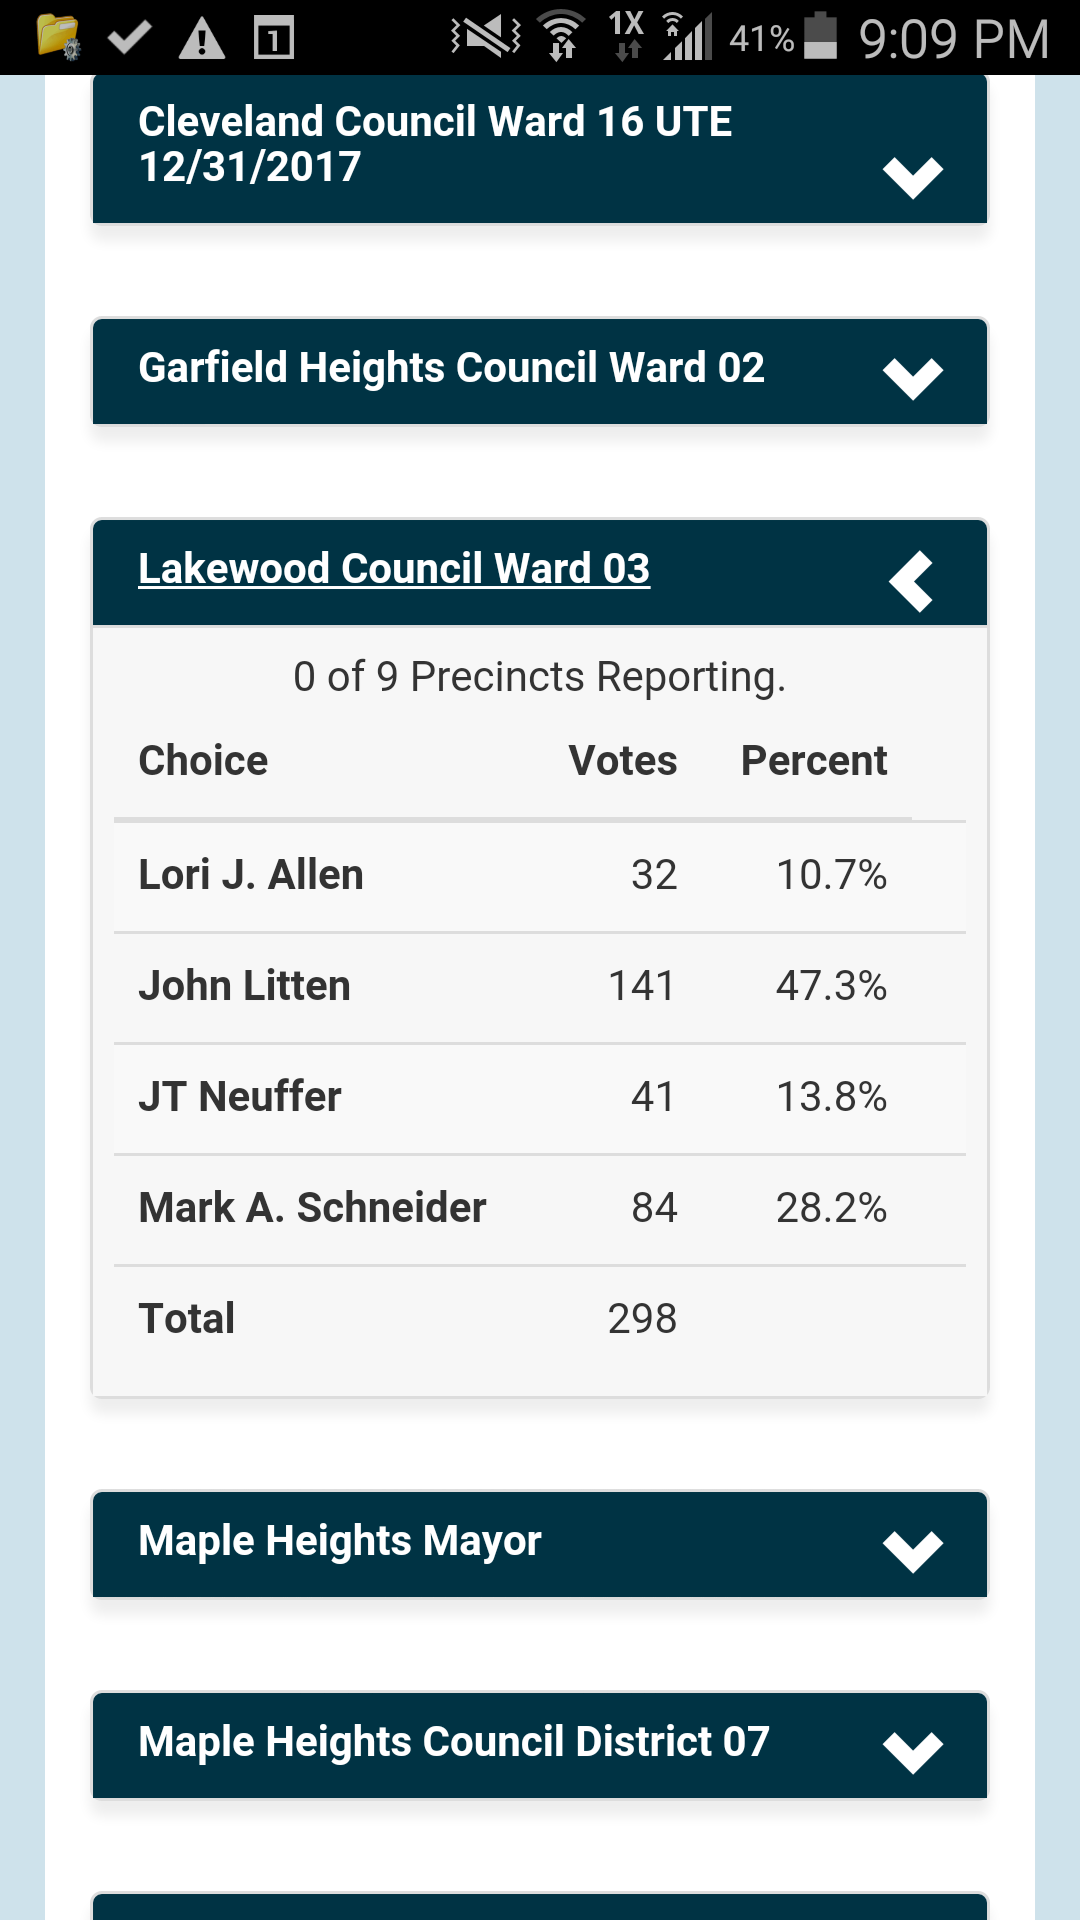Tap the cellular signal bars icon

click(x=687, y=38)
